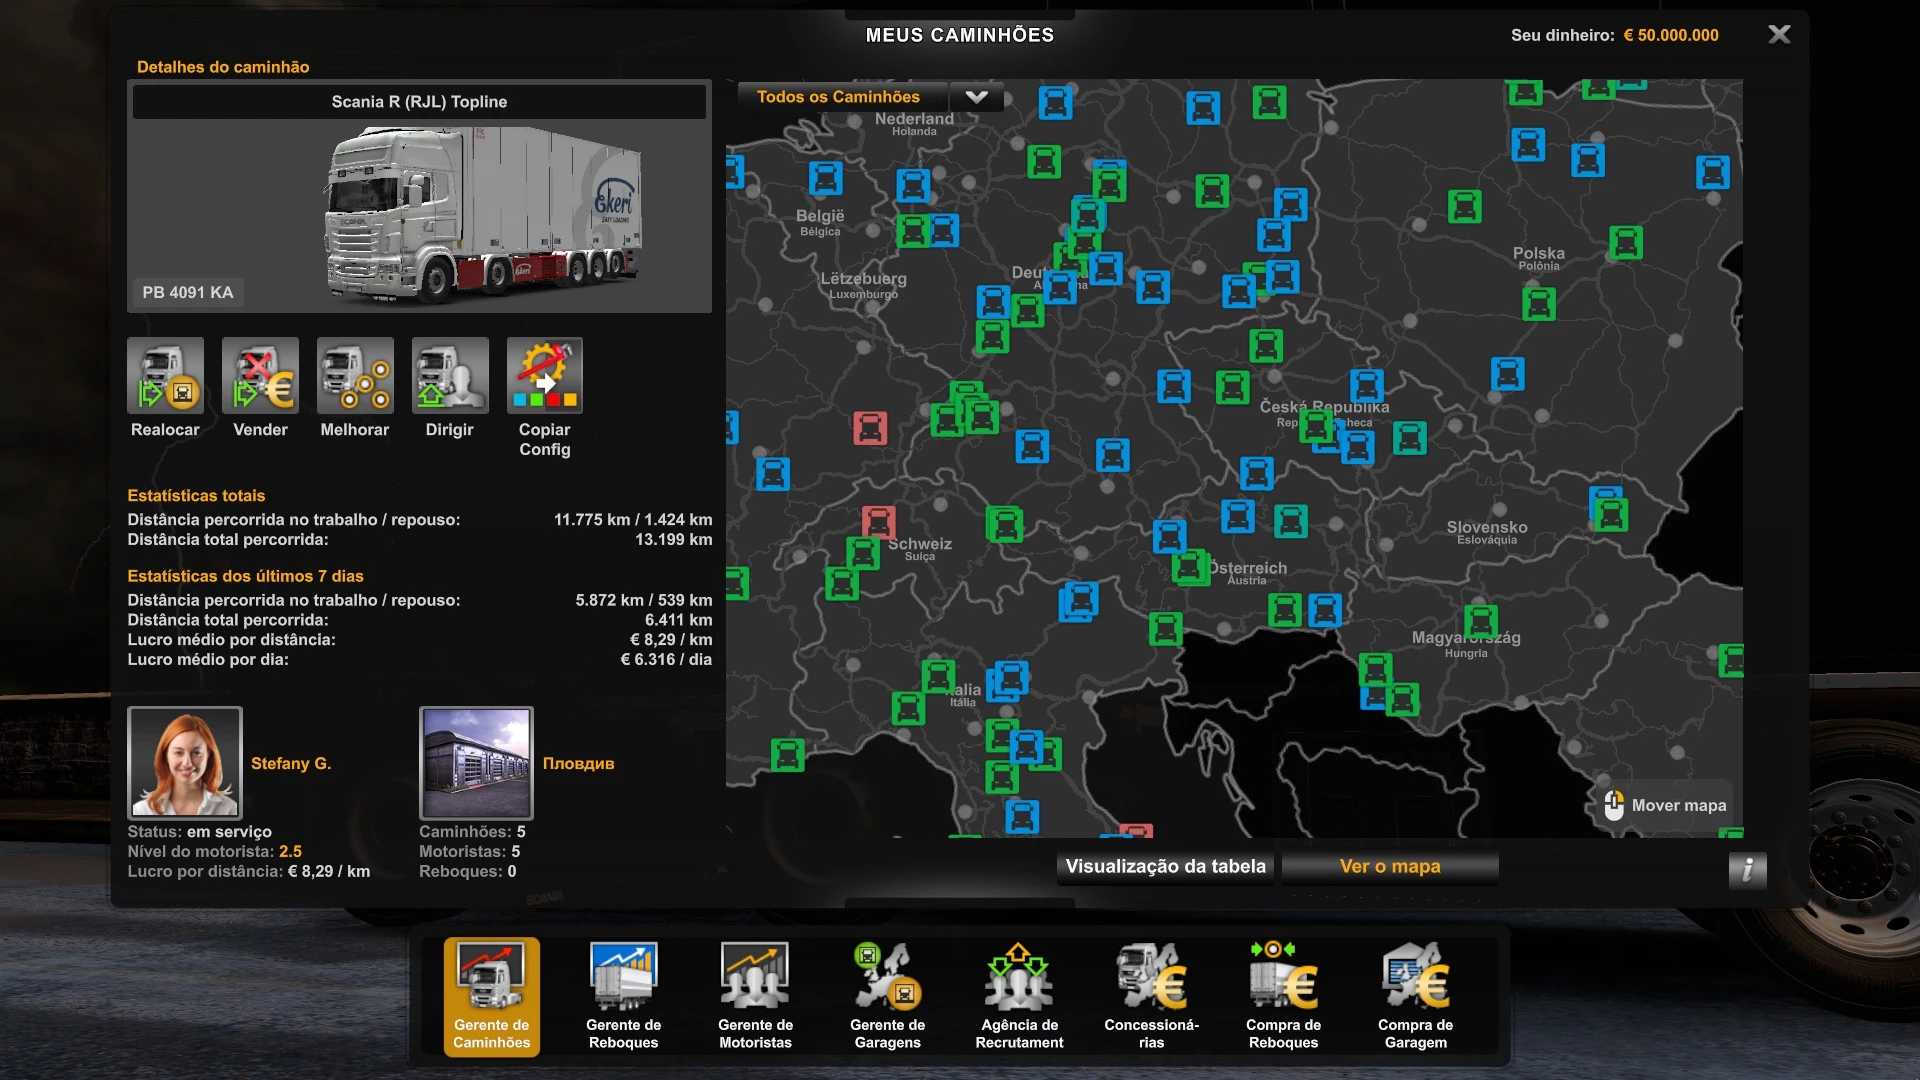Screen dimensions: 1920x1080
Task: Click Ver o mapa button
Action: pyautogui.click(x=1389, y=867)
